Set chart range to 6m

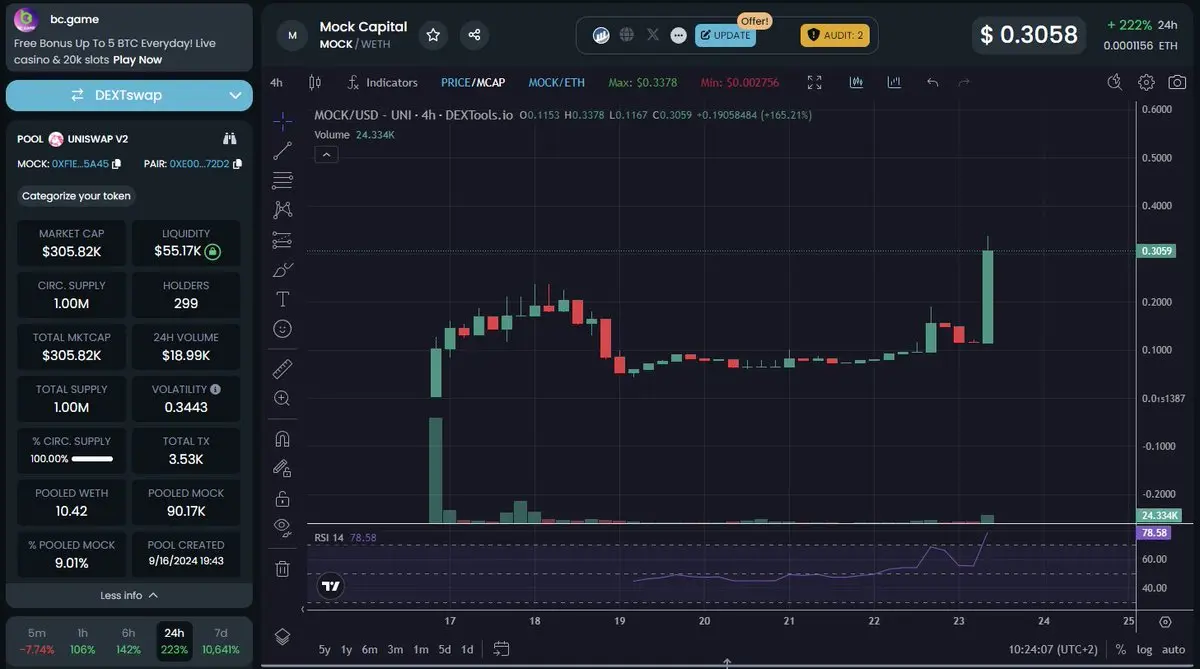tap(369, 649)
